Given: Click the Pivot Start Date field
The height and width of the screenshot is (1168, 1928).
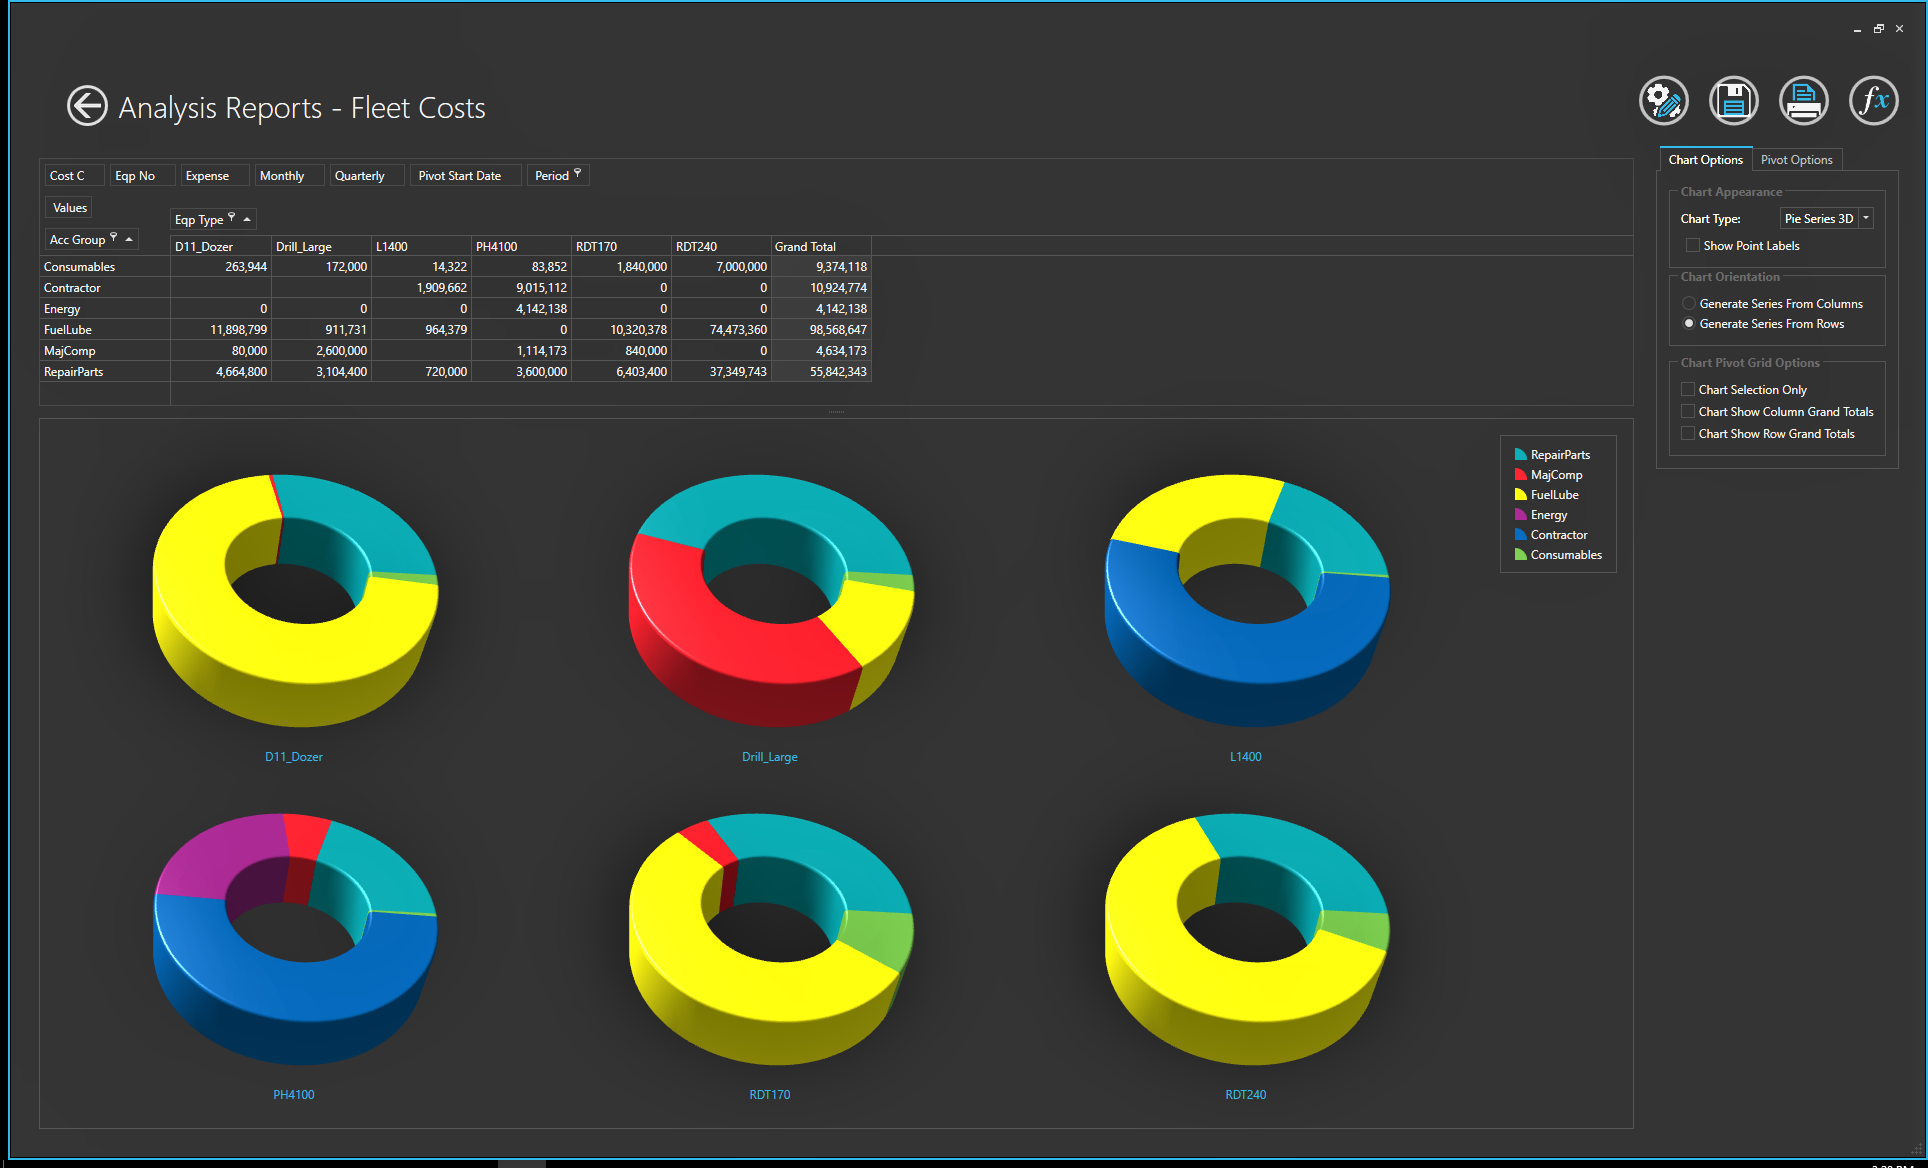Looking at the screenshot, I should pyautogui.click(x=460, y=175).
